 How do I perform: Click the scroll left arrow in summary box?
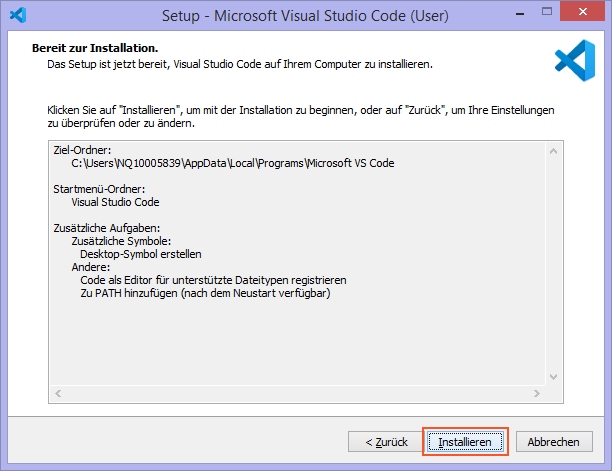pyautogui.click(x=58, y=393)
